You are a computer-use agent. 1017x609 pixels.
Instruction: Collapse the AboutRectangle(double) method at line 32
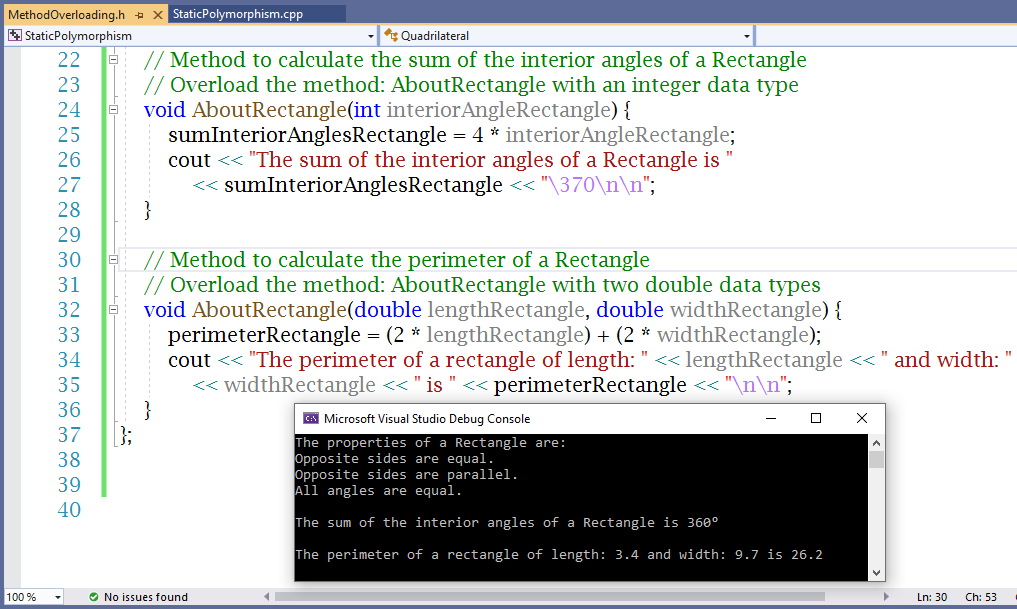click(x=114, y=309)
